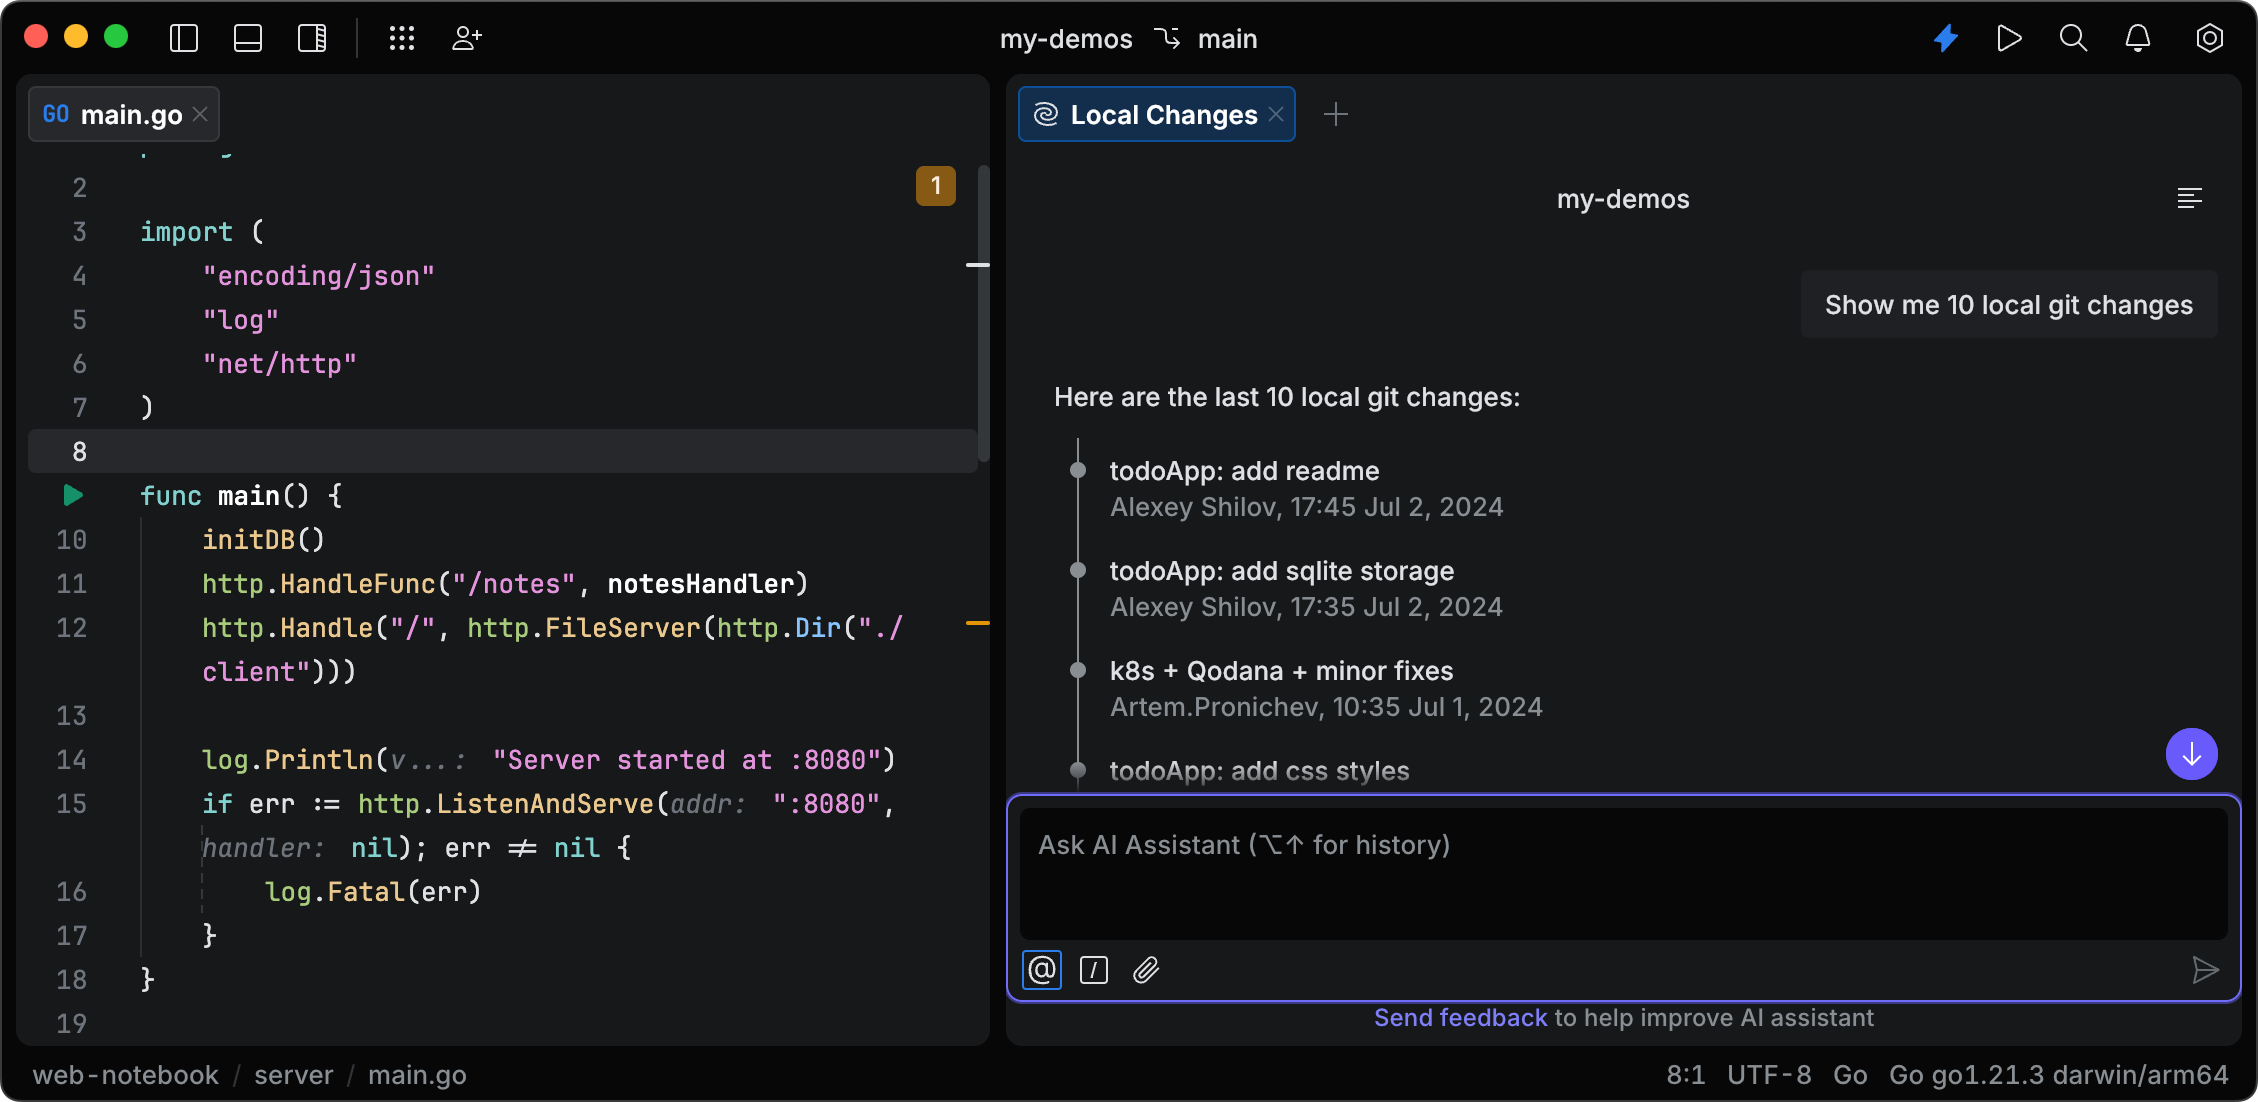2258x1102 pixels.
Task: Open the slash commands picker in chat
Action: point(1093,970)
